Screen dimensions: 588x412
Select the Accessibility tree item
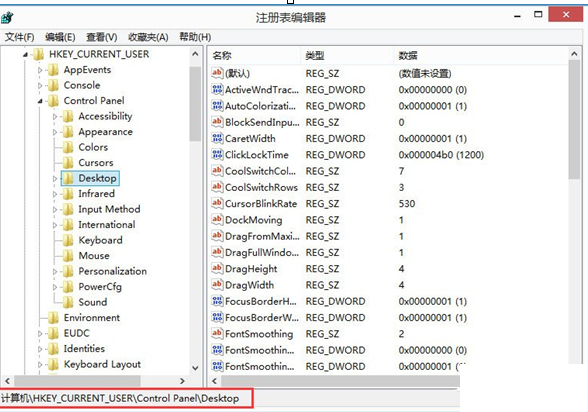[x=105, y=116]
